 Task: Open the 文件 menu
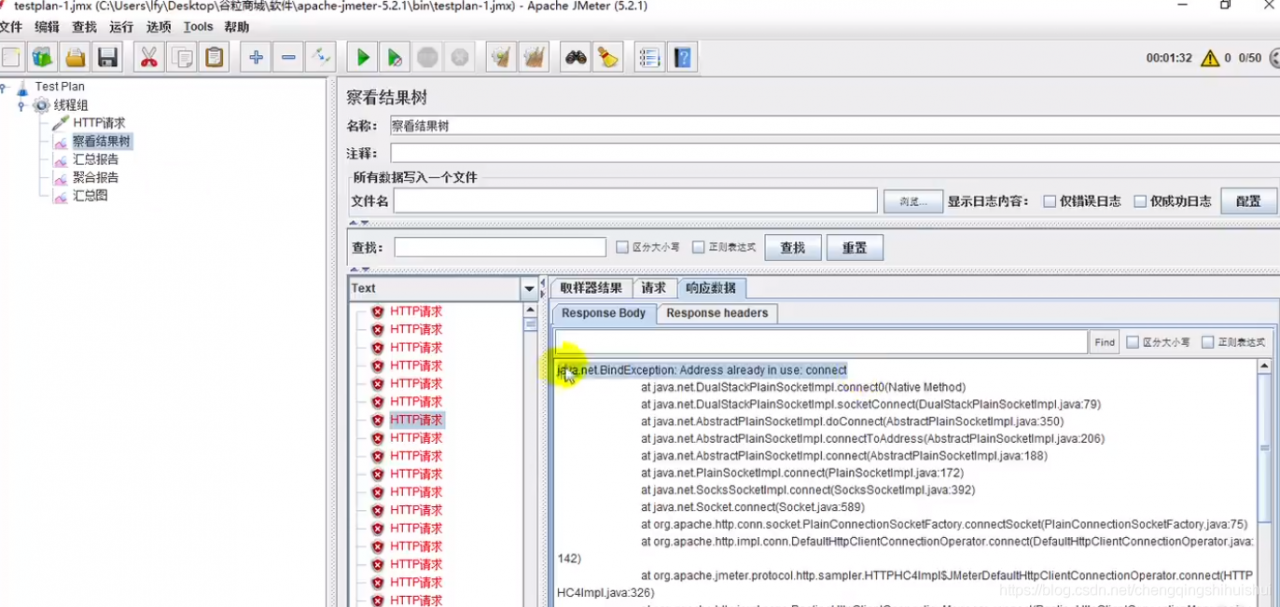(x=11, y=27)
